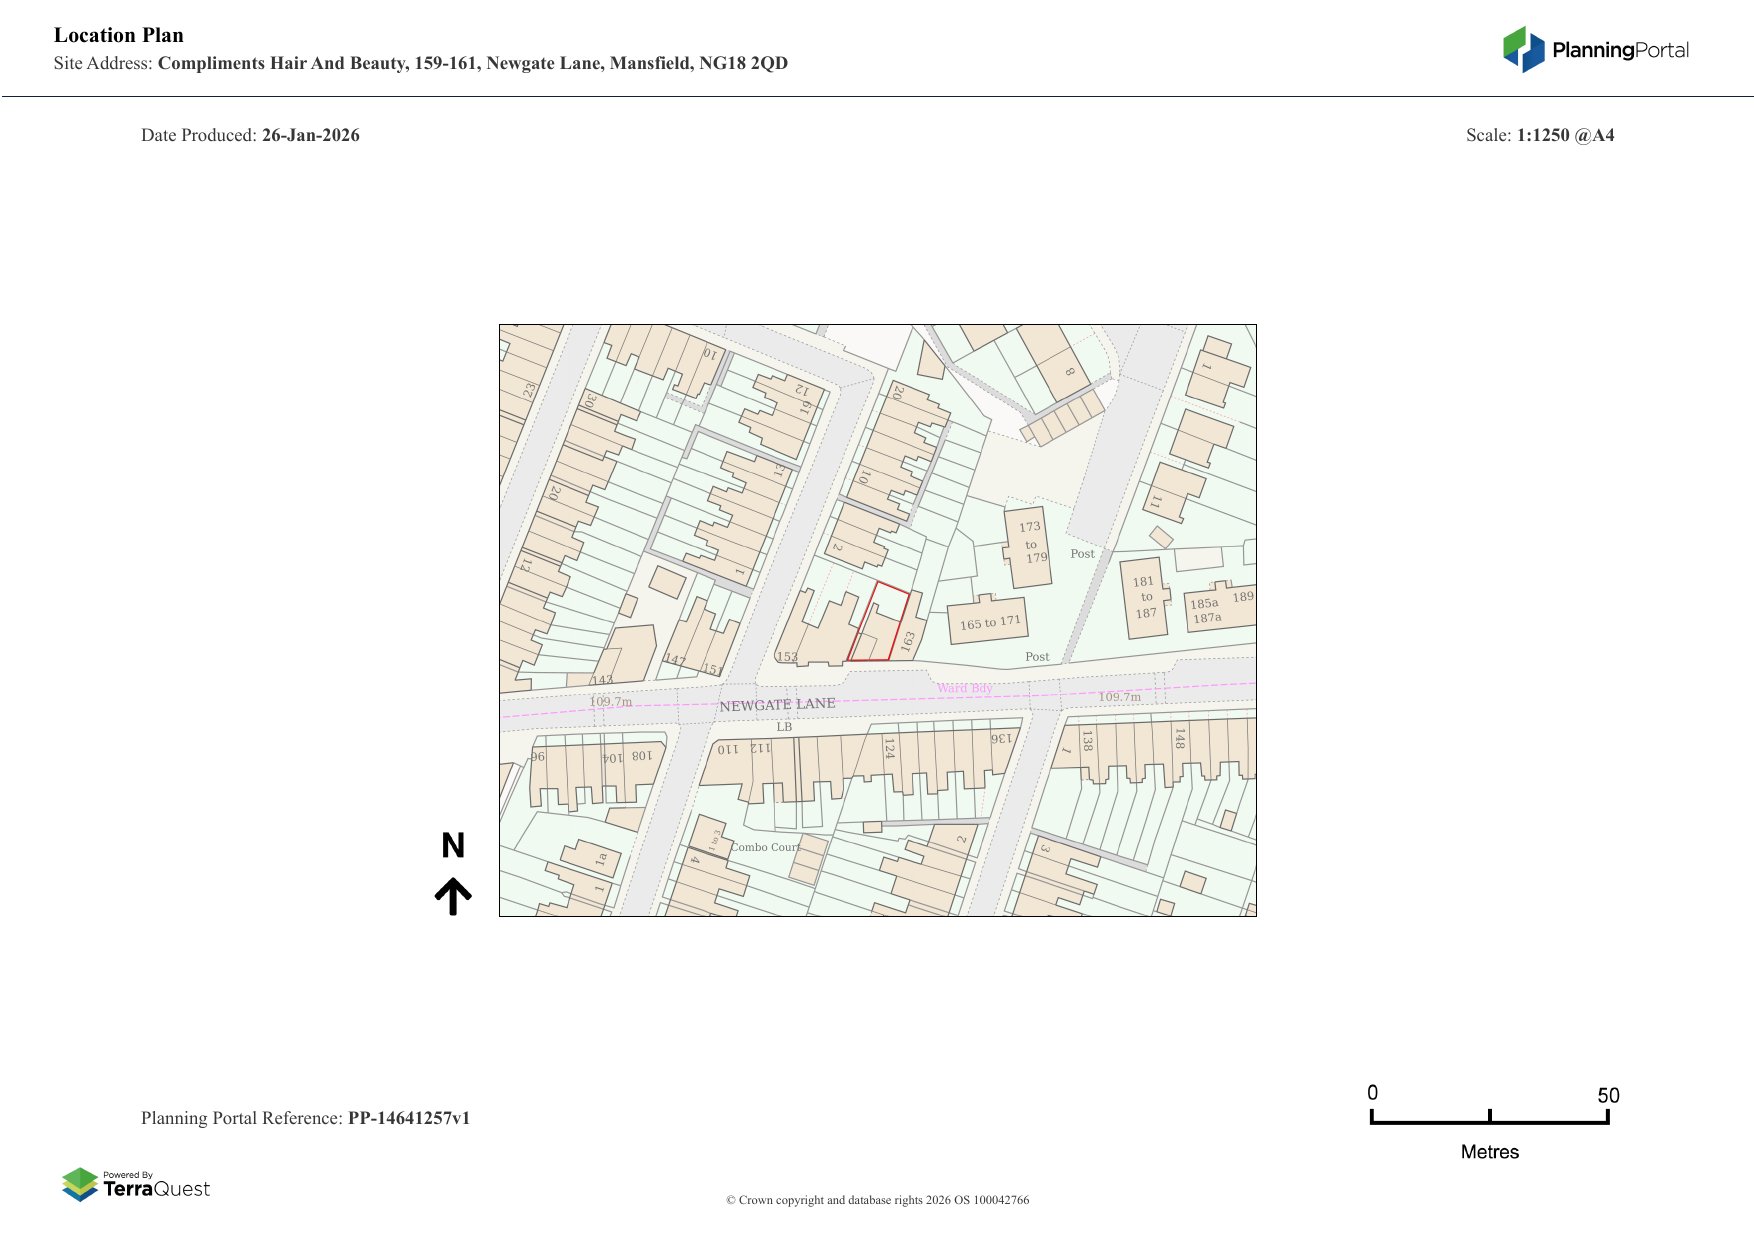The width and height of the screenshot is (1754, 1241).
Task: Click the site address text
Action: [472, 63]
